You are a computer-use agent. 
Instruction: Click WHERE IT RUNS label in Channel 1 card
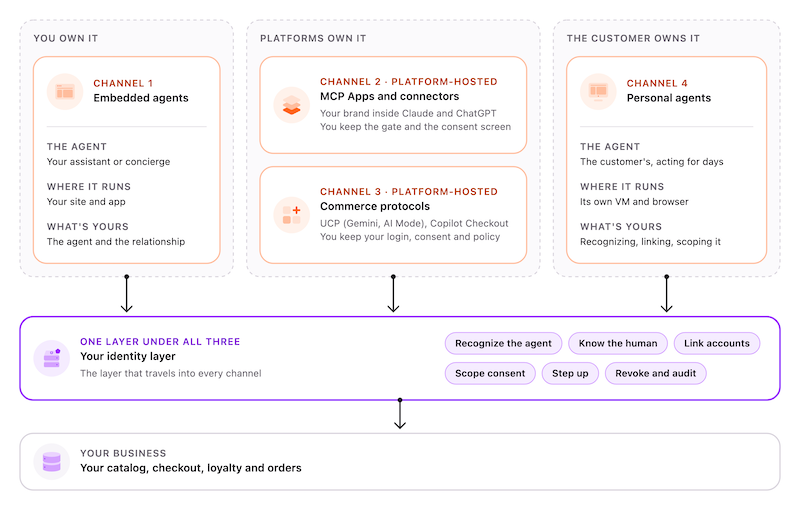(89, 187)
